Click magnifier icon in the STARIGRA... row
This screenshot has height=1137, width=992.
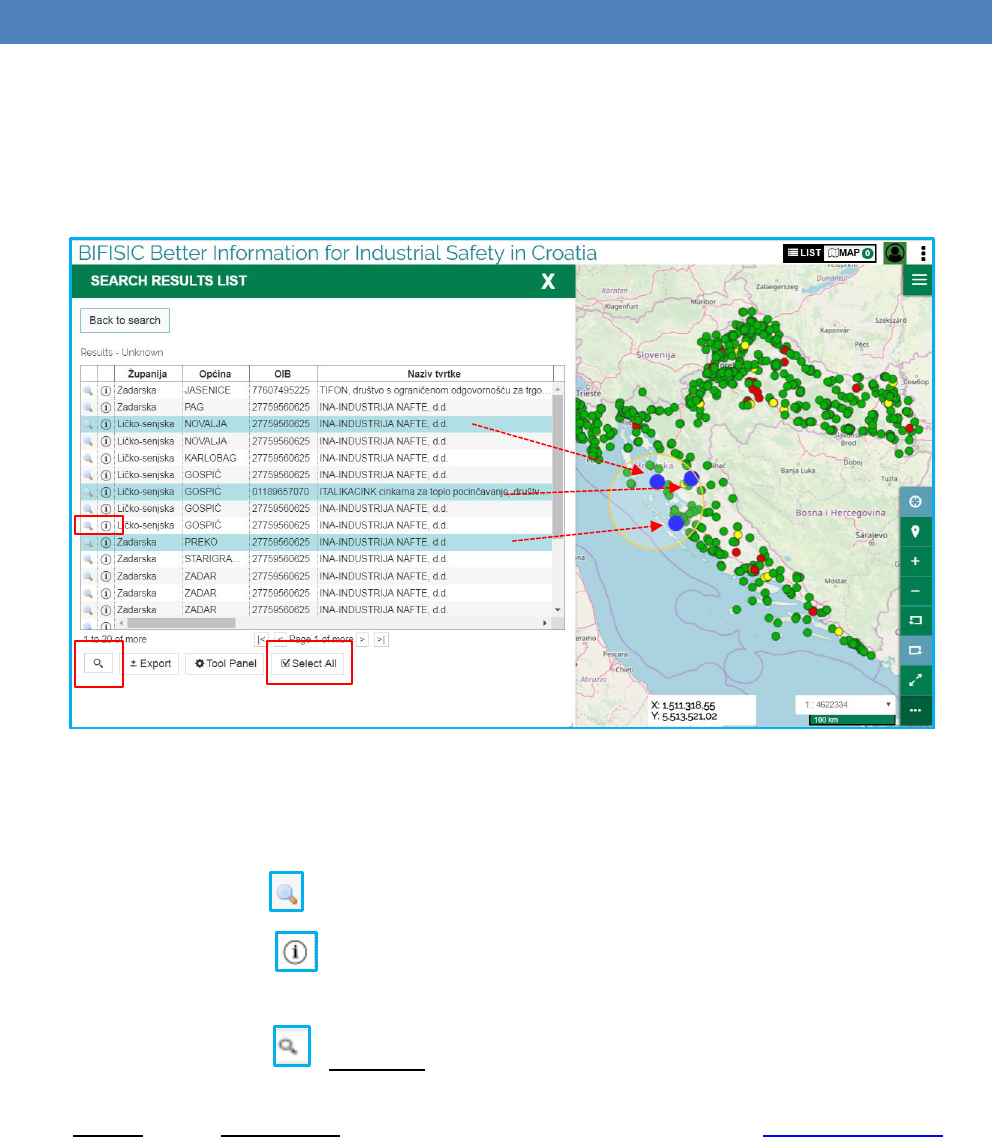click(x=88, y=559)
